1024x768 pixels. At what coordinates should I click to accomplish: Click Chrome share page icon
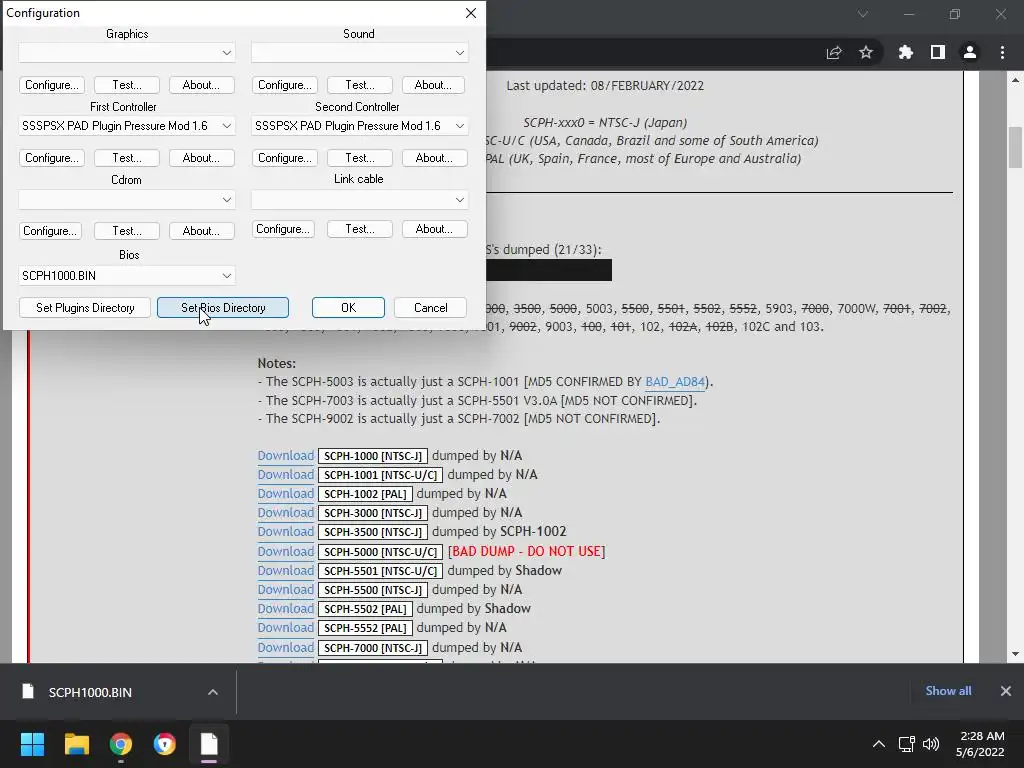click(x=834, y=53)
